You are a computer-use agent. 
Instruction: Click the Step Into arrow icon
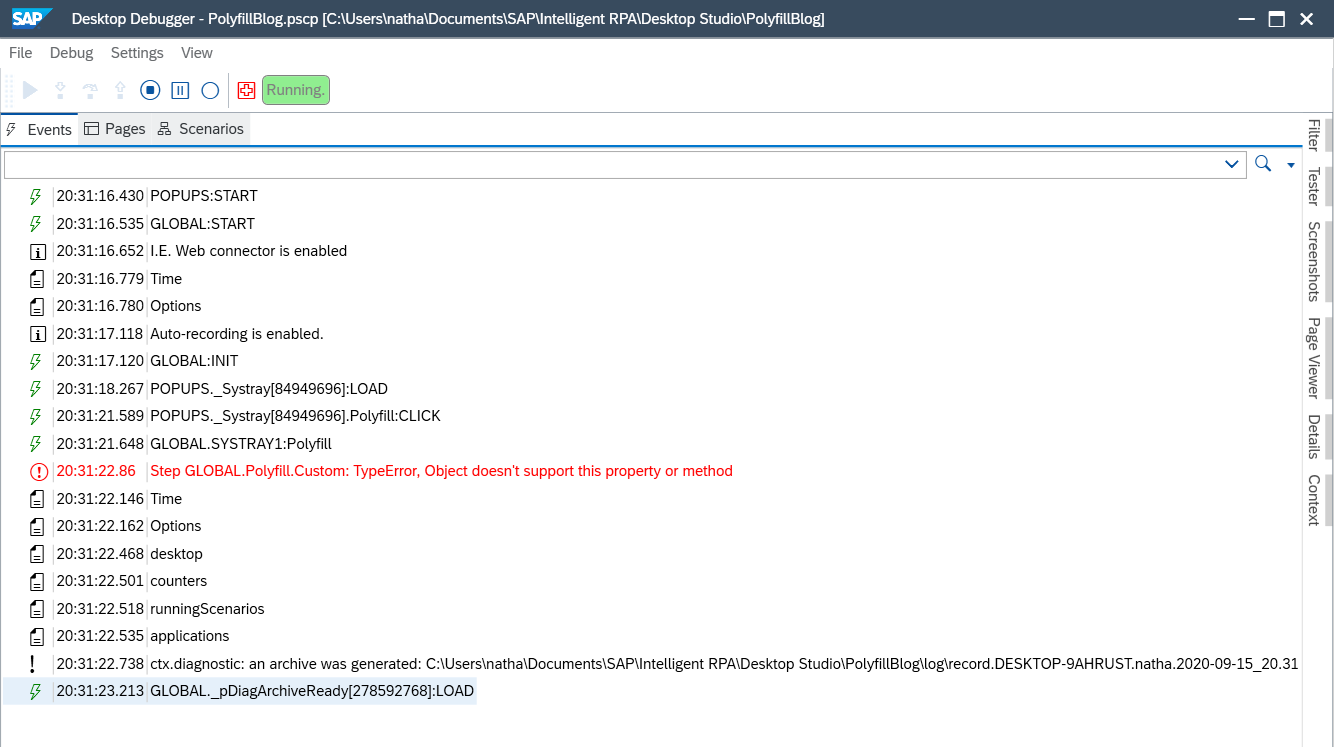60,91
